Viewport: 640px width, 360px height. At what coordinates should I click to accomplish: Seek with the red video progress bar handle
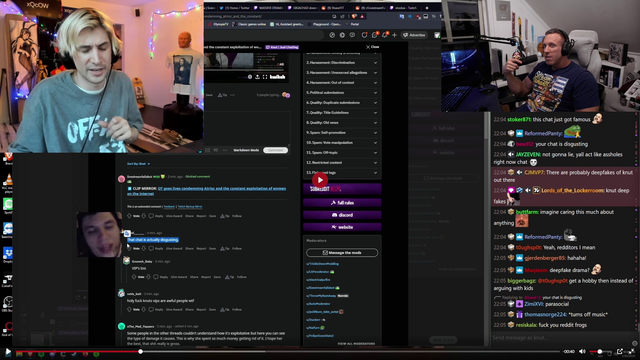click(x=140, y=351)
